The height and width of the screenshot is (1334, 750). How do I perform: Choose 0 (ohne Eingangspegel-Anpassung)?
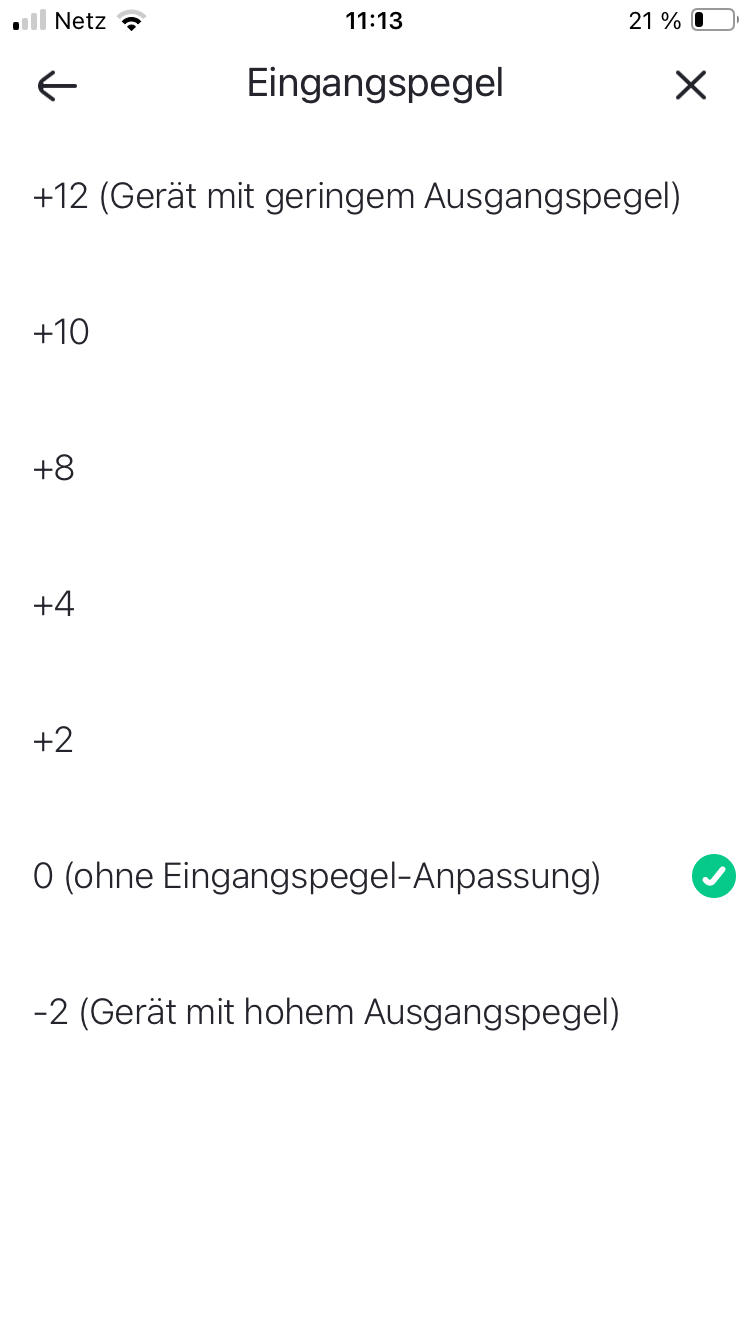click(x=316, y=877)
